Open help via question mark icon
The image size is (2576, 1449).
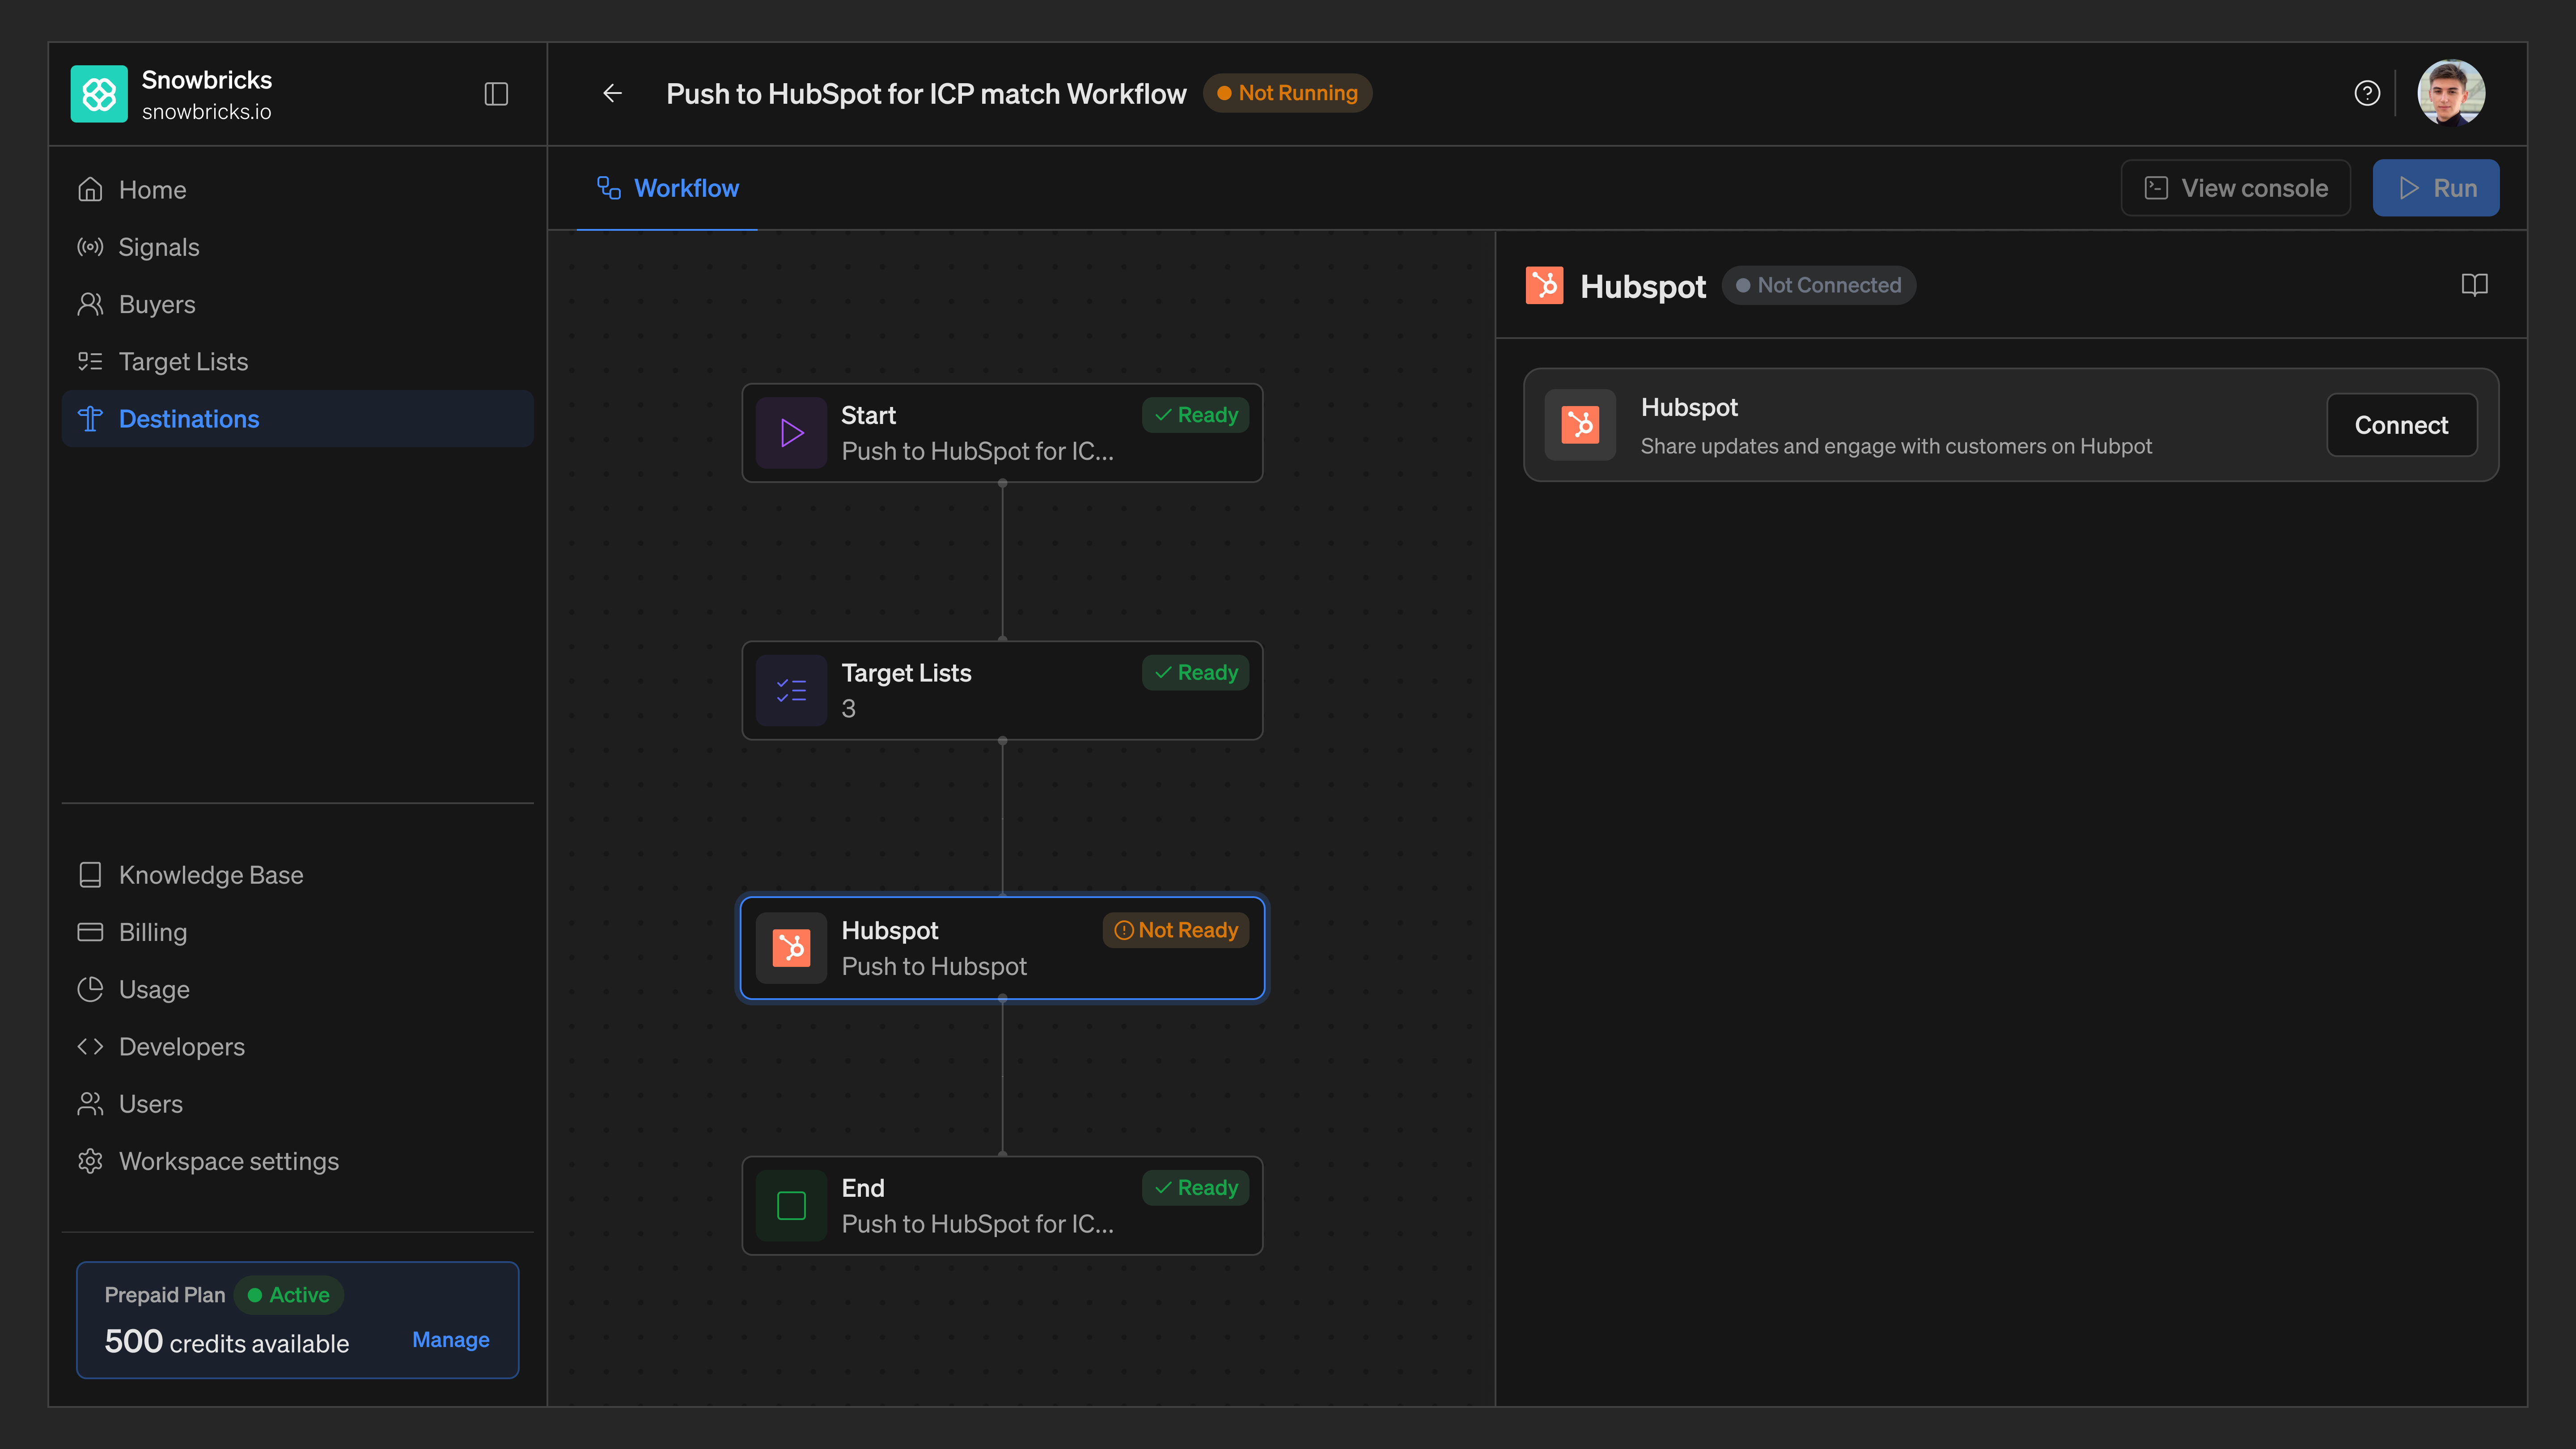coord(2367,93)
